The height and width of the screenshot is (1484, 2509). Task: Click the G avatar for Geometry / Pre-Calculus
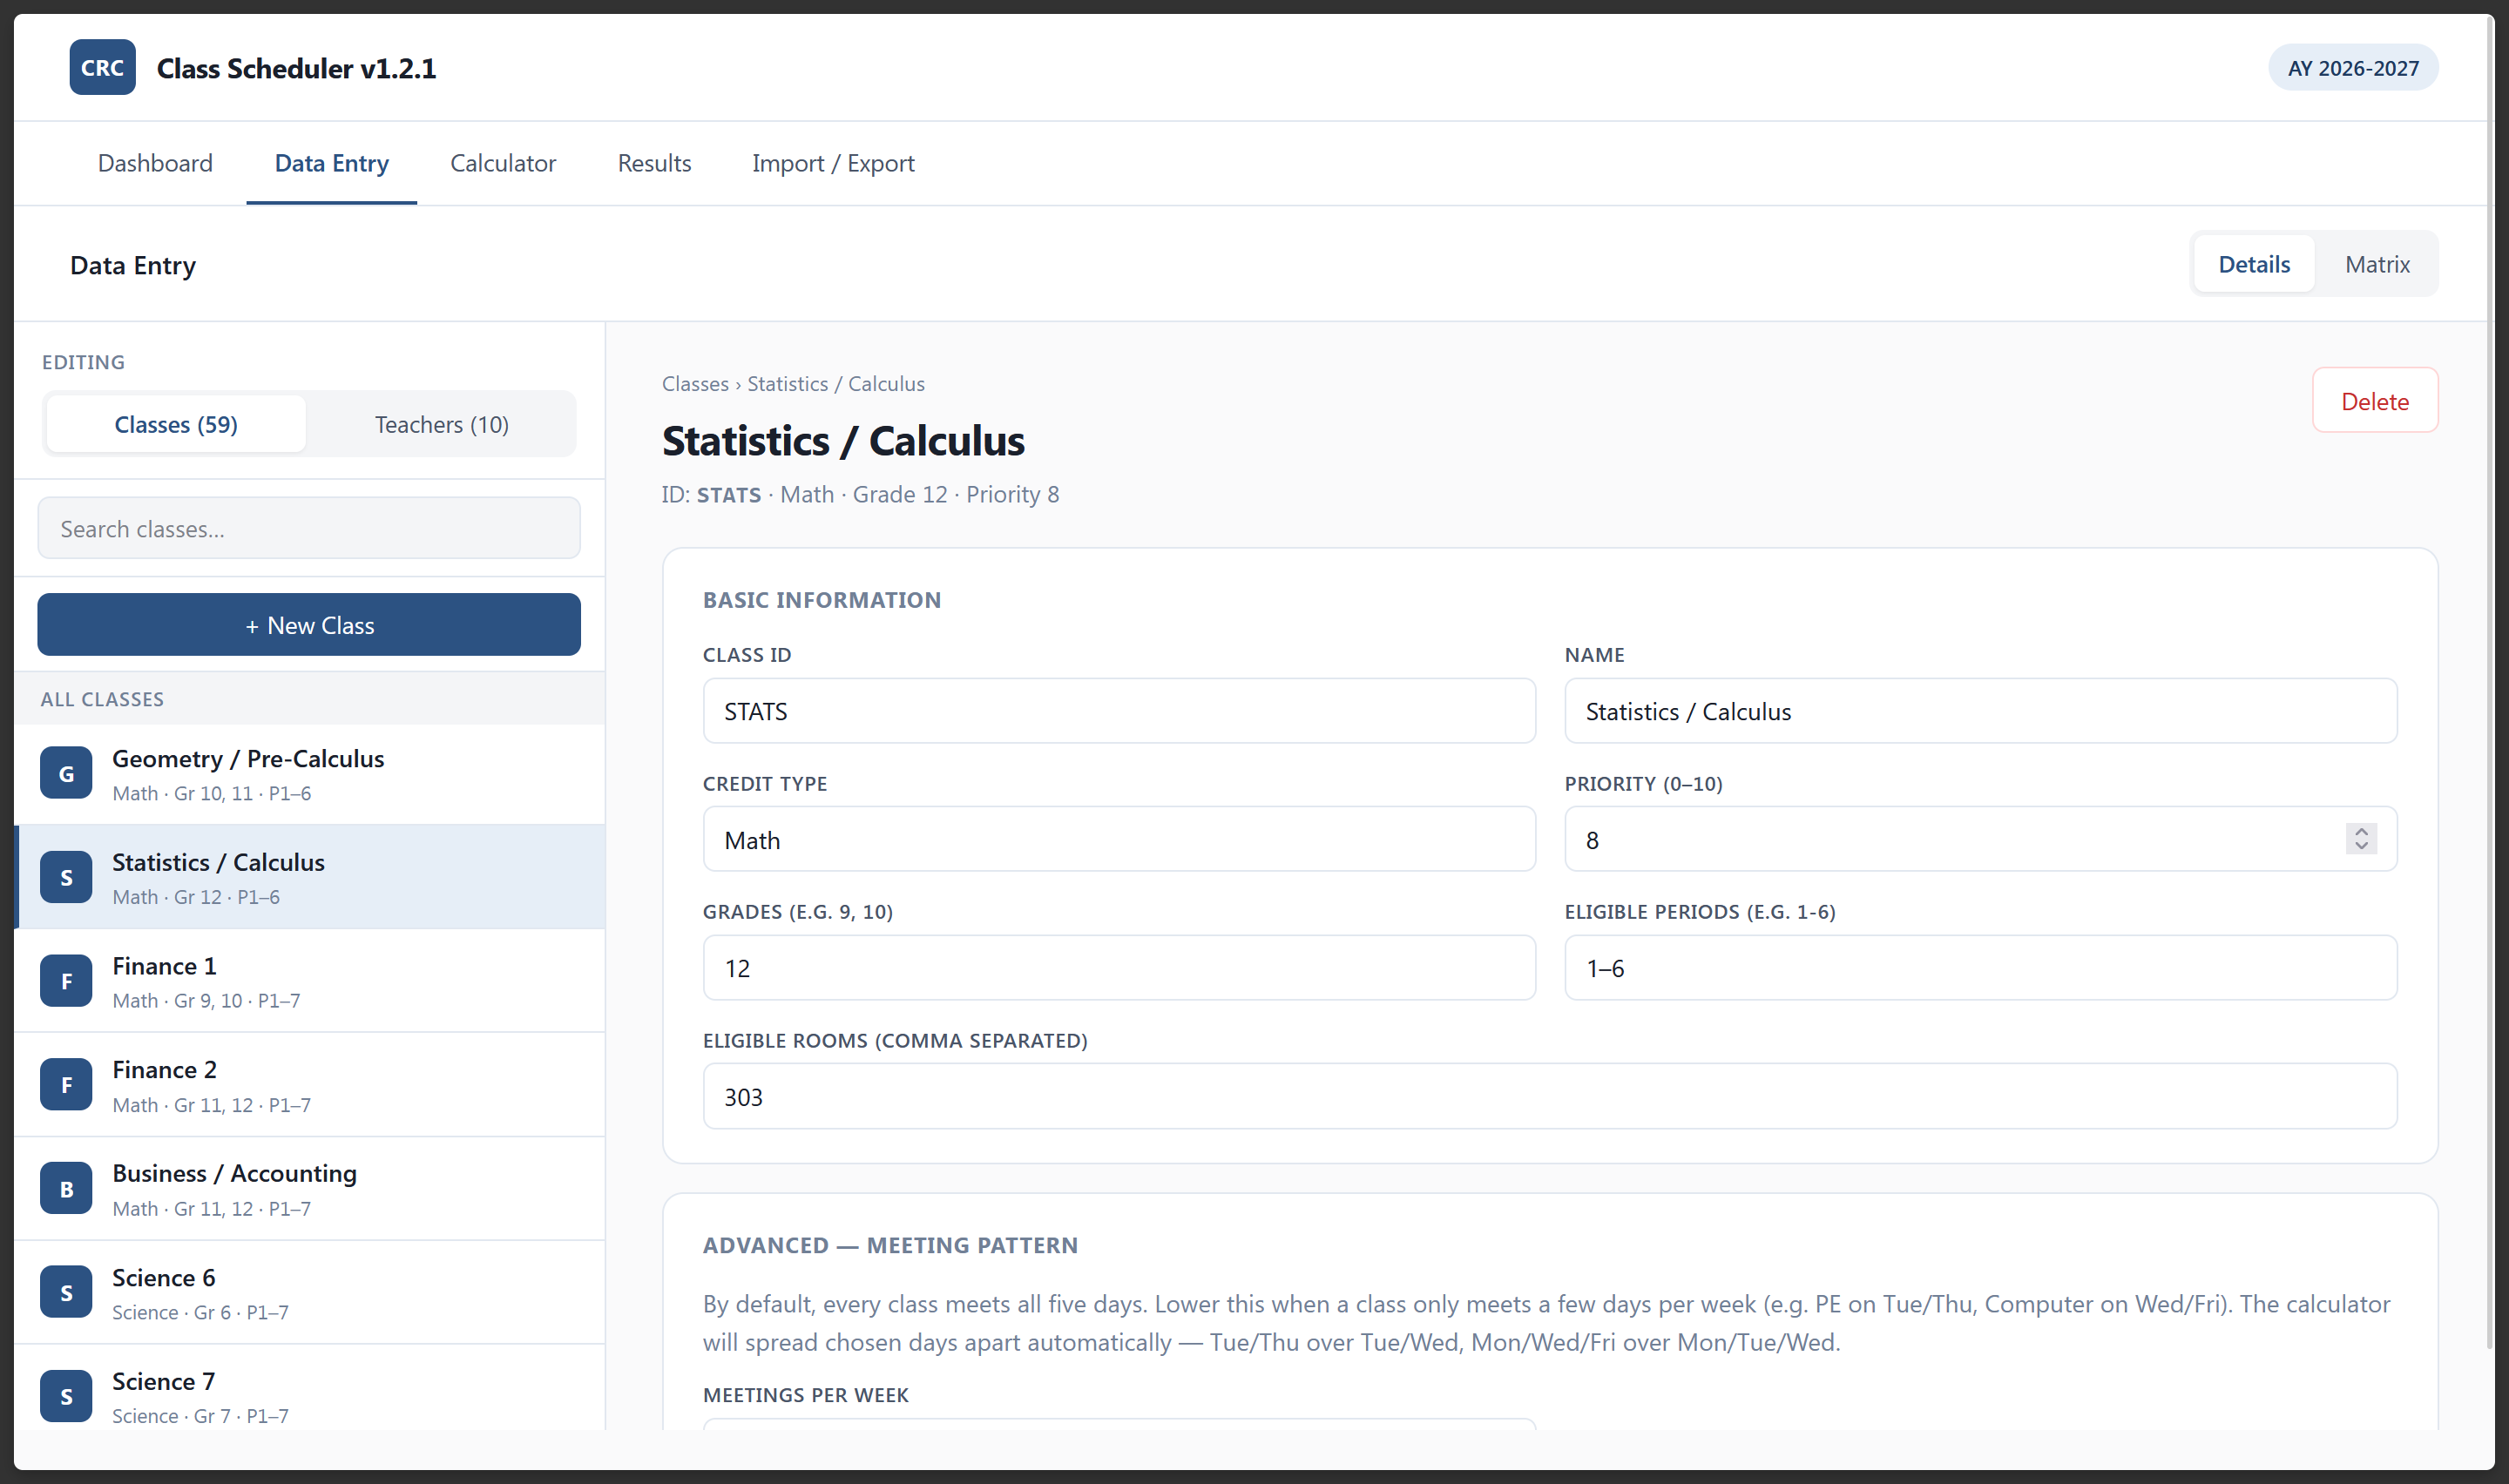click(x=66, y=773)
